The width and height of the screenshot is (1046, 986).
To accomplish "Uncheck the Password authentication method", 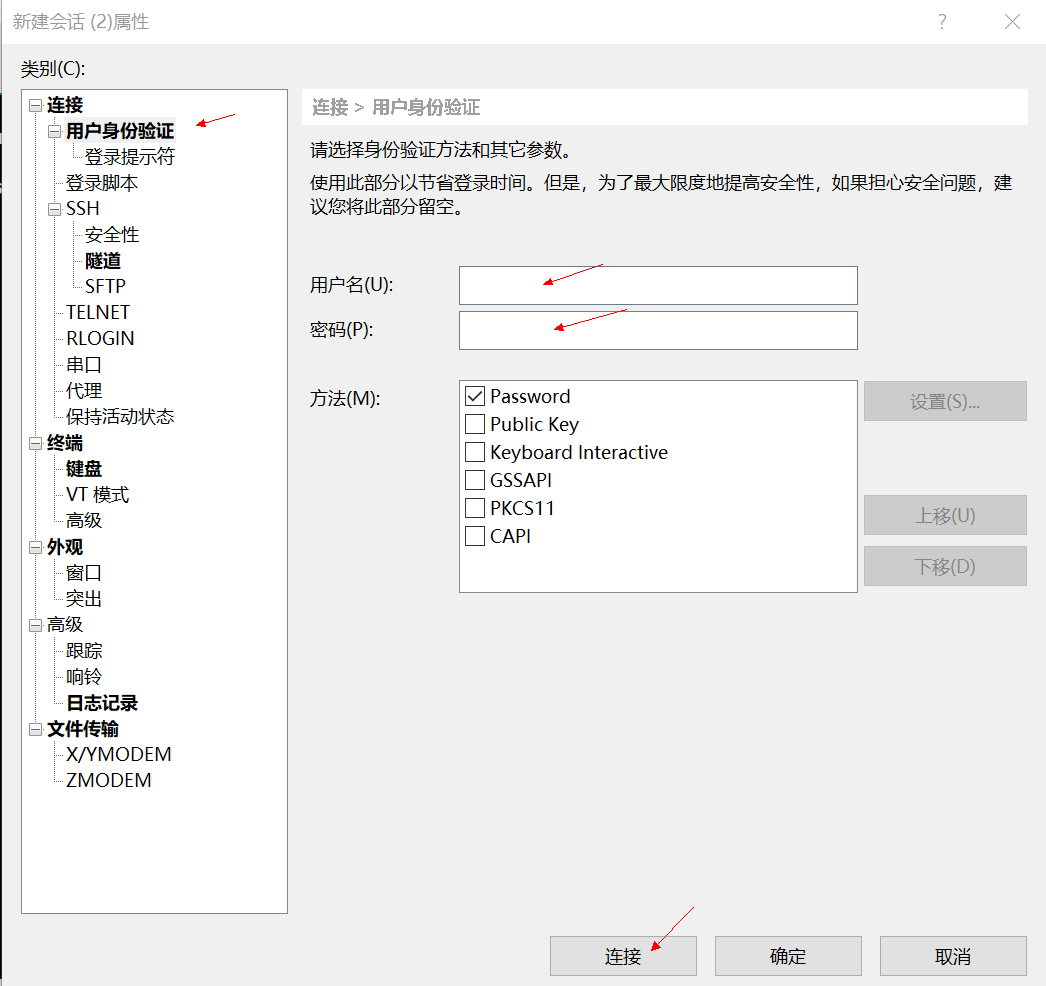I will click(x=474, y=396).
